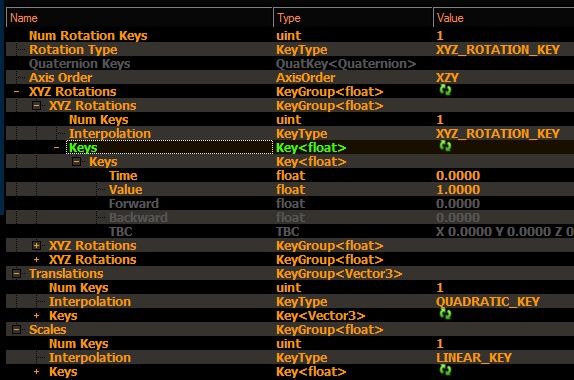574x380 pixels.
Task: Click refresh icon on green Keys row
Action: (x=445, y=146)
